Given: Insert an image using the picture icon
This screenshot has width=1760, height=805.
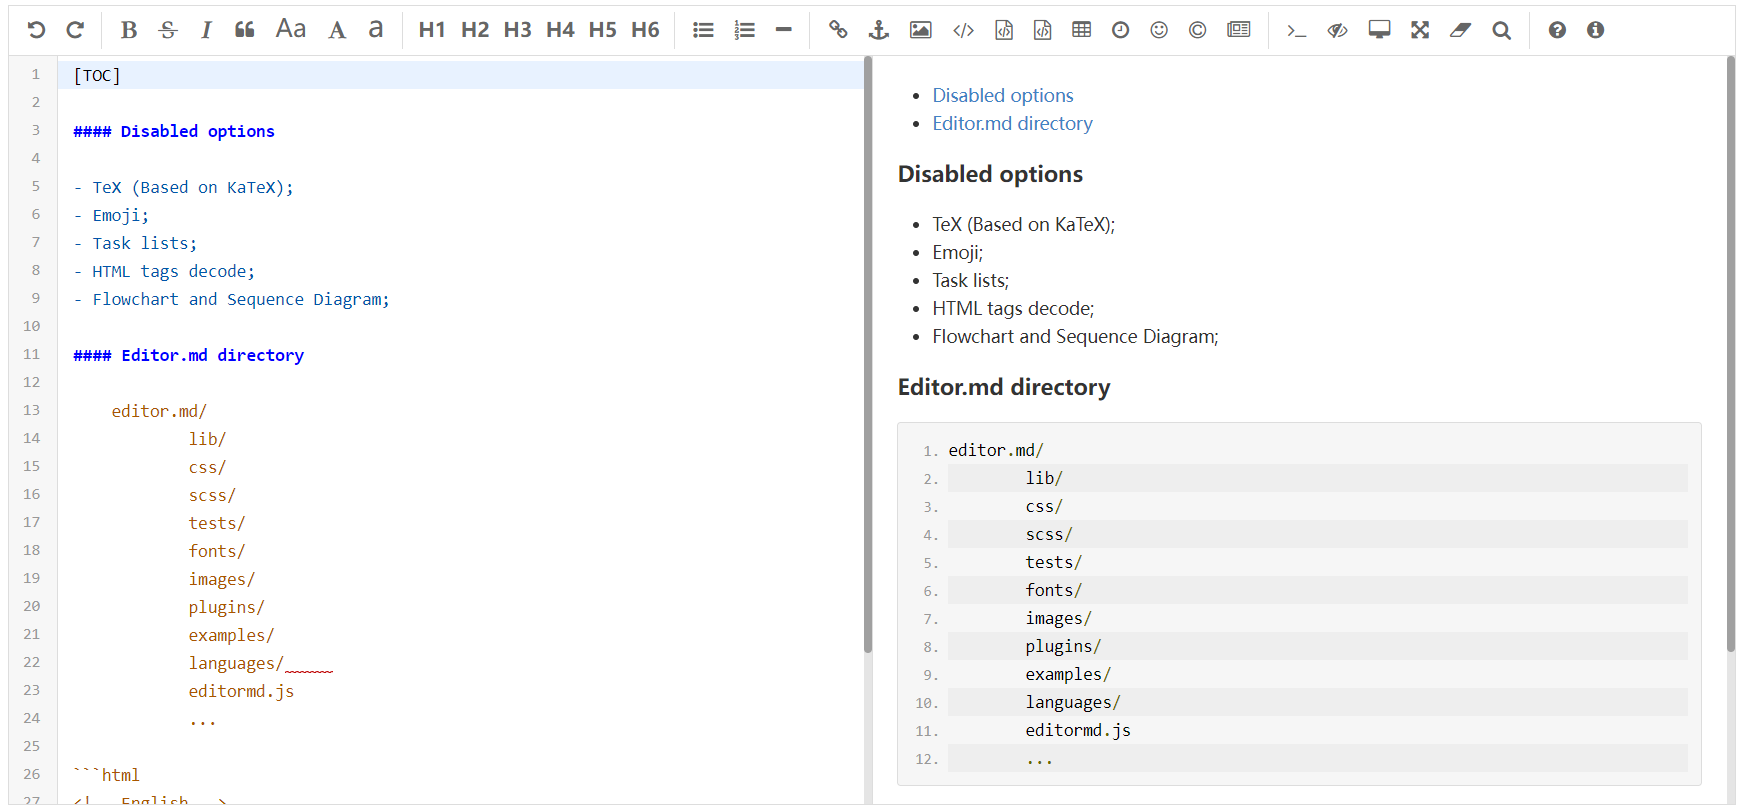Looking at the screenshot, I should point(920,30).
